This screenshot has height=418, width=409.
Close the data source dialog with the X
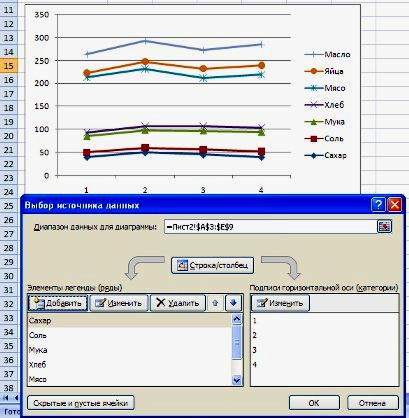(x=394, y=204)
